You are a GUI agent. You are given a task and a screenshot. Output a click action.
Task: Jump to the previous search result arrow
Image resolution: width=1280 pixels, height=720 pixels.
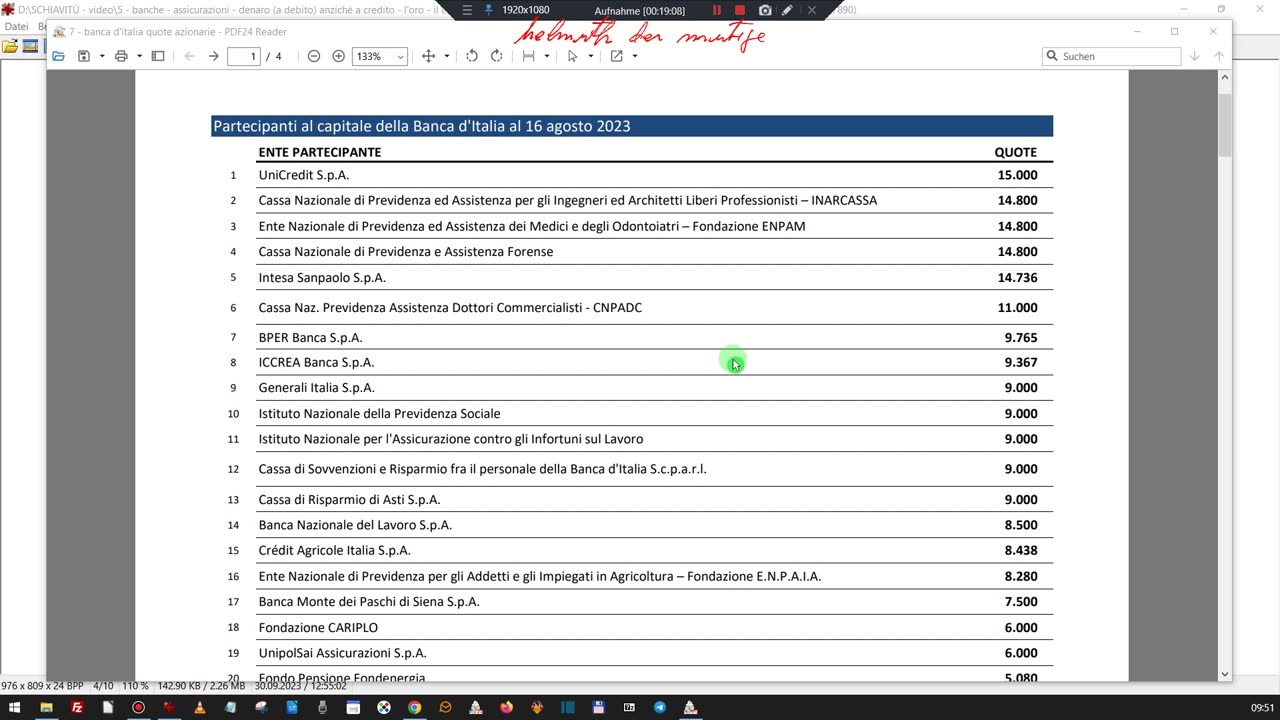click(1218, 56)
